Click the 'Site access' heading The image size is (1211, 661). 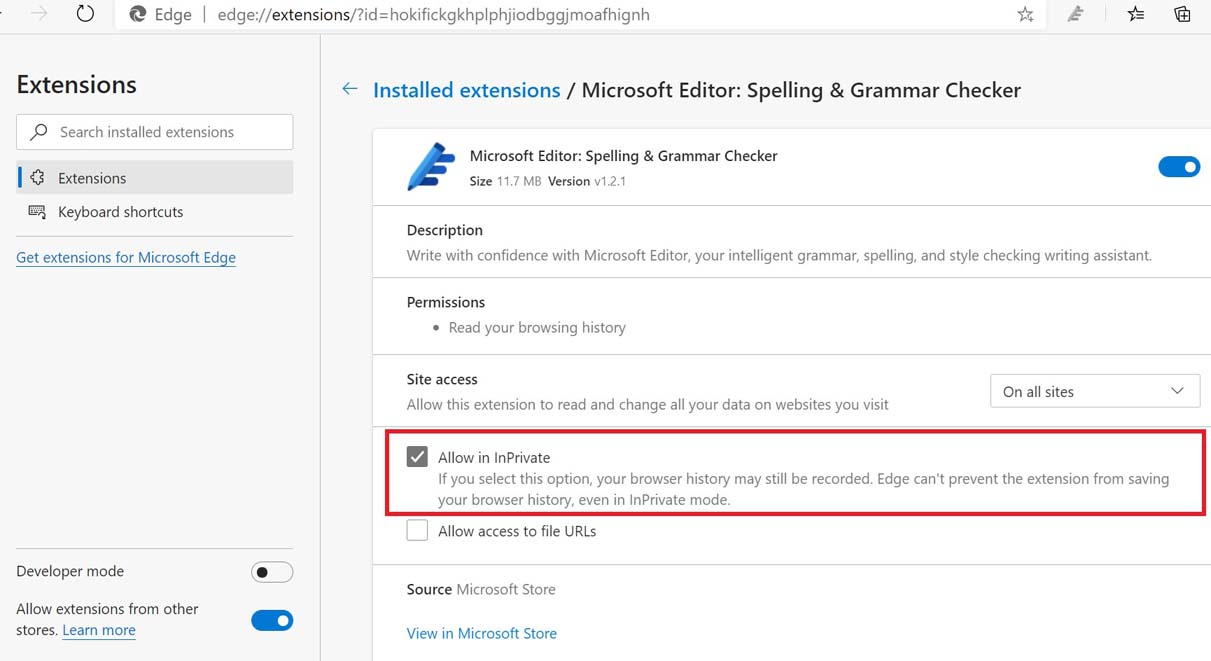coord(442,379)
